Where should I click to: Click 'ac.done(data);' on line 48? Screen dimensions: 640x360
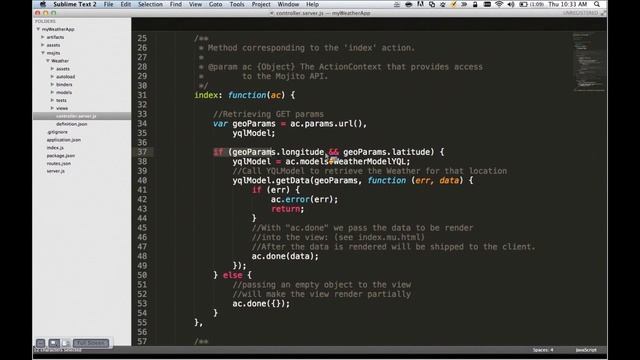pos(285,256)
